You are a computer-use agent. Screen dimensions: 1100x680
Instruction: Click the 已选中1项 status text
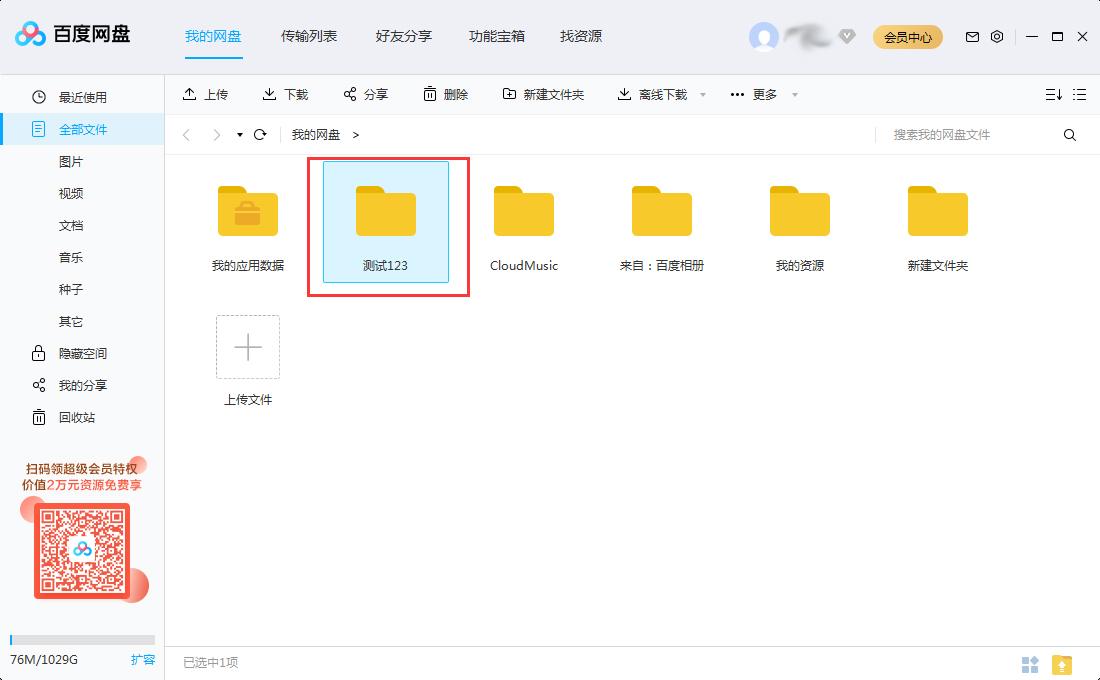click(210, 662)
